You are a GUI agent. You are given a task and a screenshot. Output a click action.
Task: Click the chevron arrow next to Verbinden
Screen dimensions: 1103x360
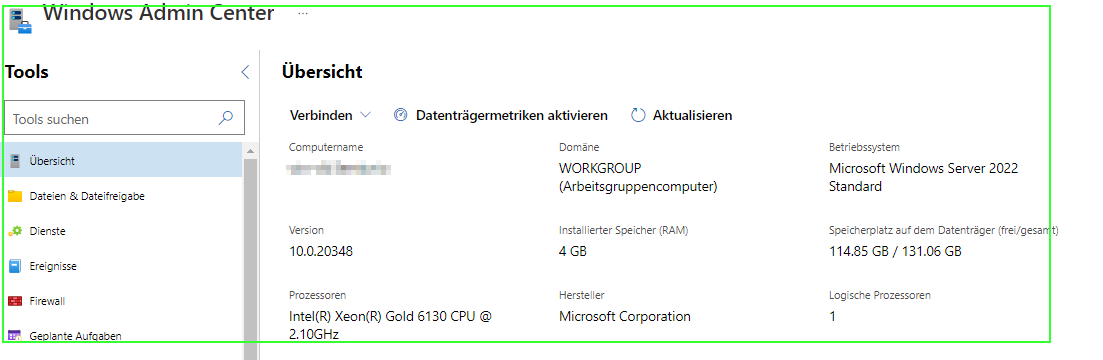tap(365, 115)
